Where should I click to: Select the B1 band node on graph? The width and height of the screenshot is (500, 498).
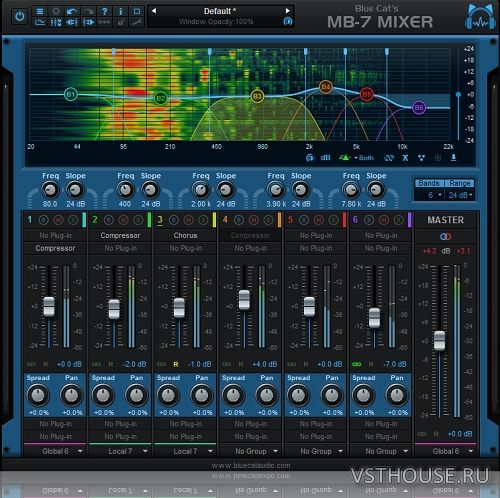70,94
